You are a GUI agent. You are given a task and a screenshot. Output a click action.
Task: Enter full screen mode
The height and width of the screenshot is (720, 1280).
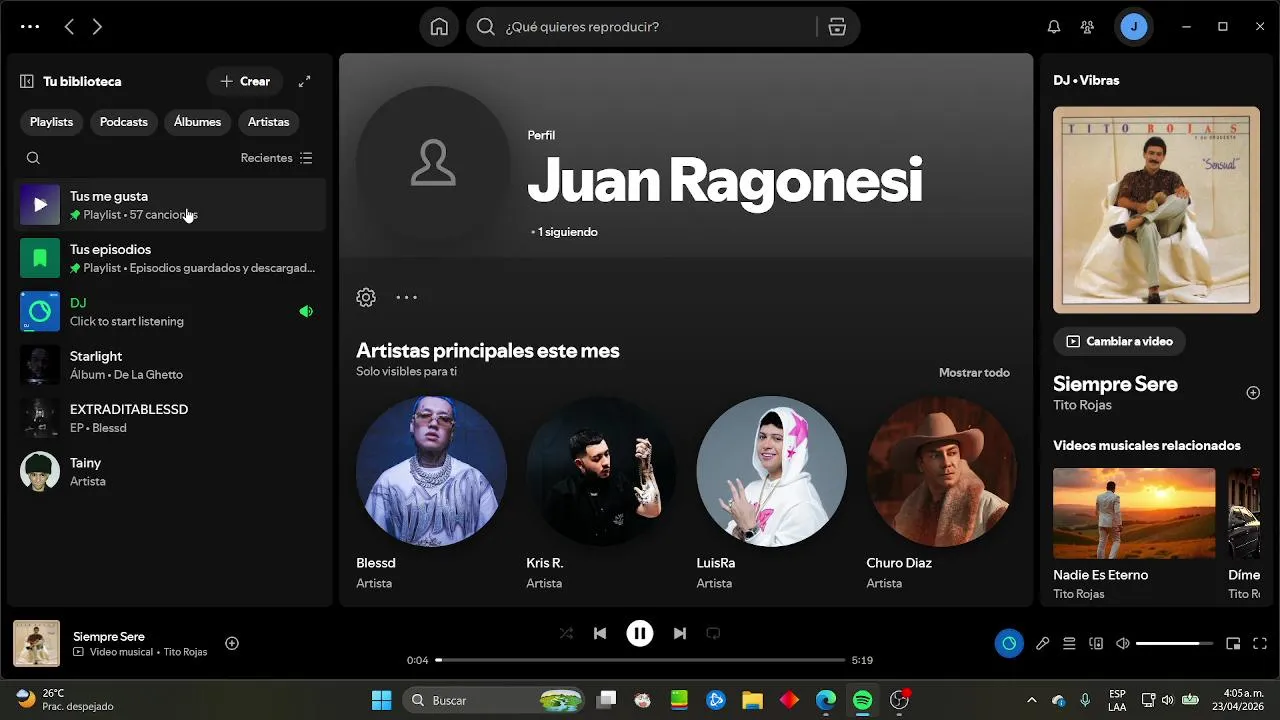(x=1260, y=643)
